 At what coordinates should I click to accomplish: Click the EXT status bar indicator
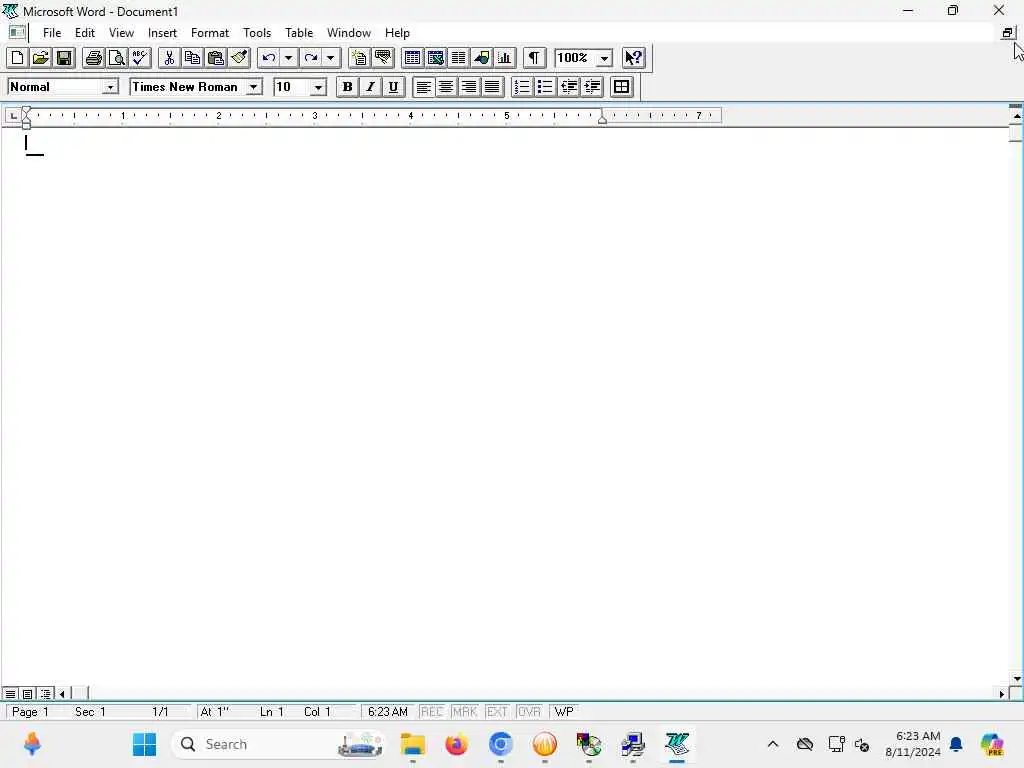click(496, 712)
